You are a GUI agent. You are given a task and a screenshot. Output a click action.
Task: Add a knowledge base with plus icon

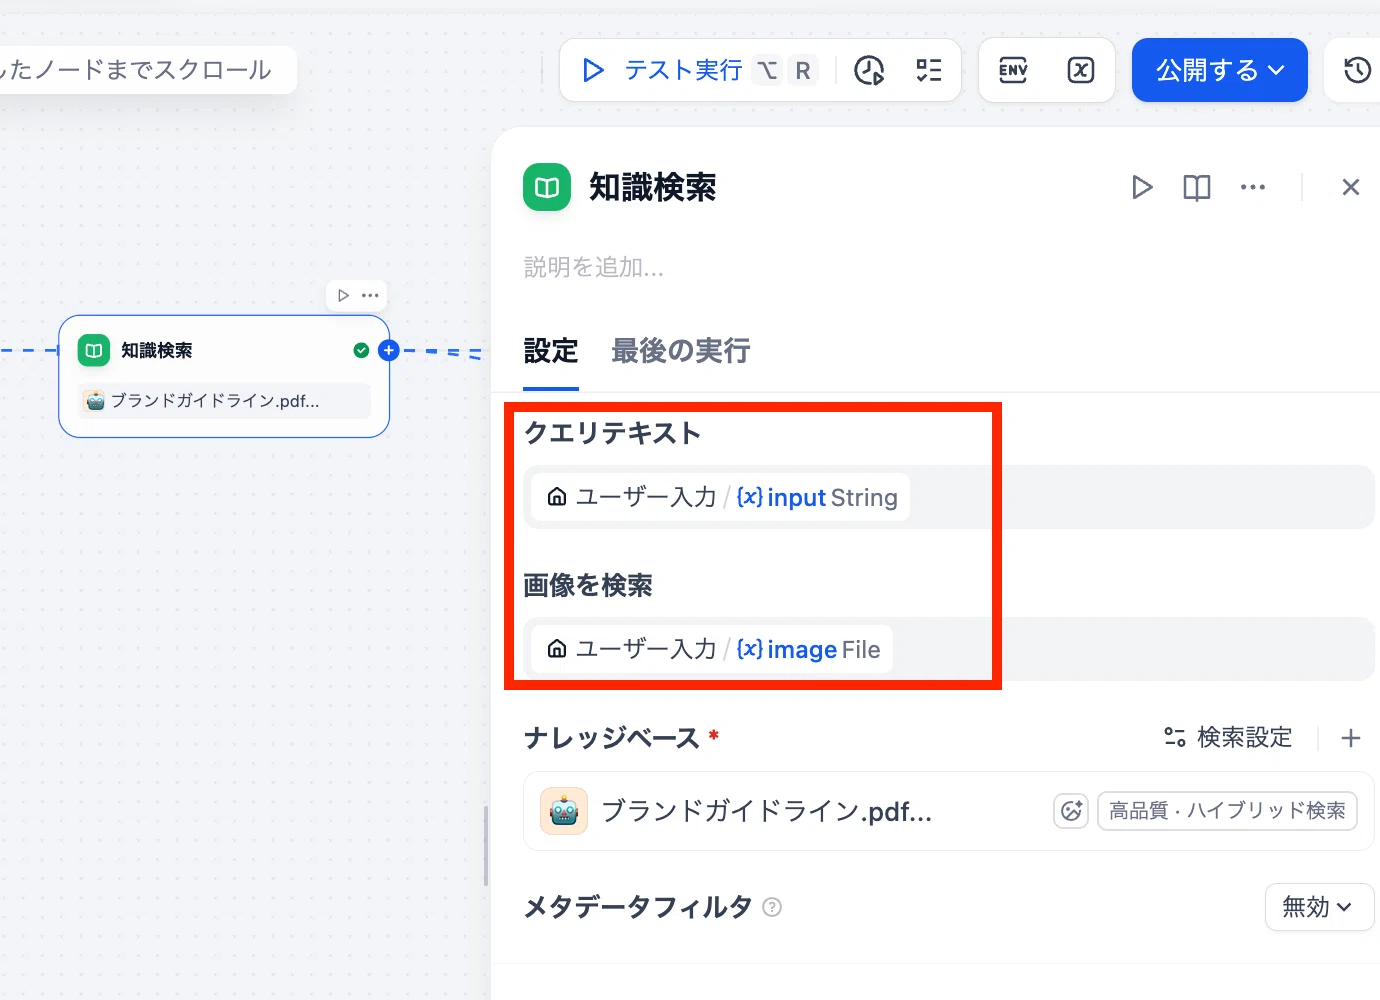pos(1351,738)
